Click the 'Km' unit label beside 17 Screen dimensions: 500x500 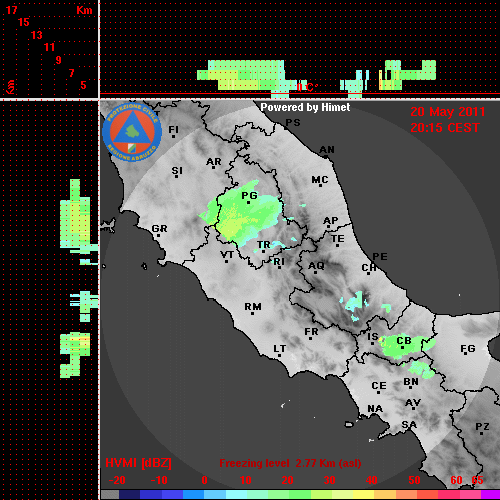tap(84, 10)
